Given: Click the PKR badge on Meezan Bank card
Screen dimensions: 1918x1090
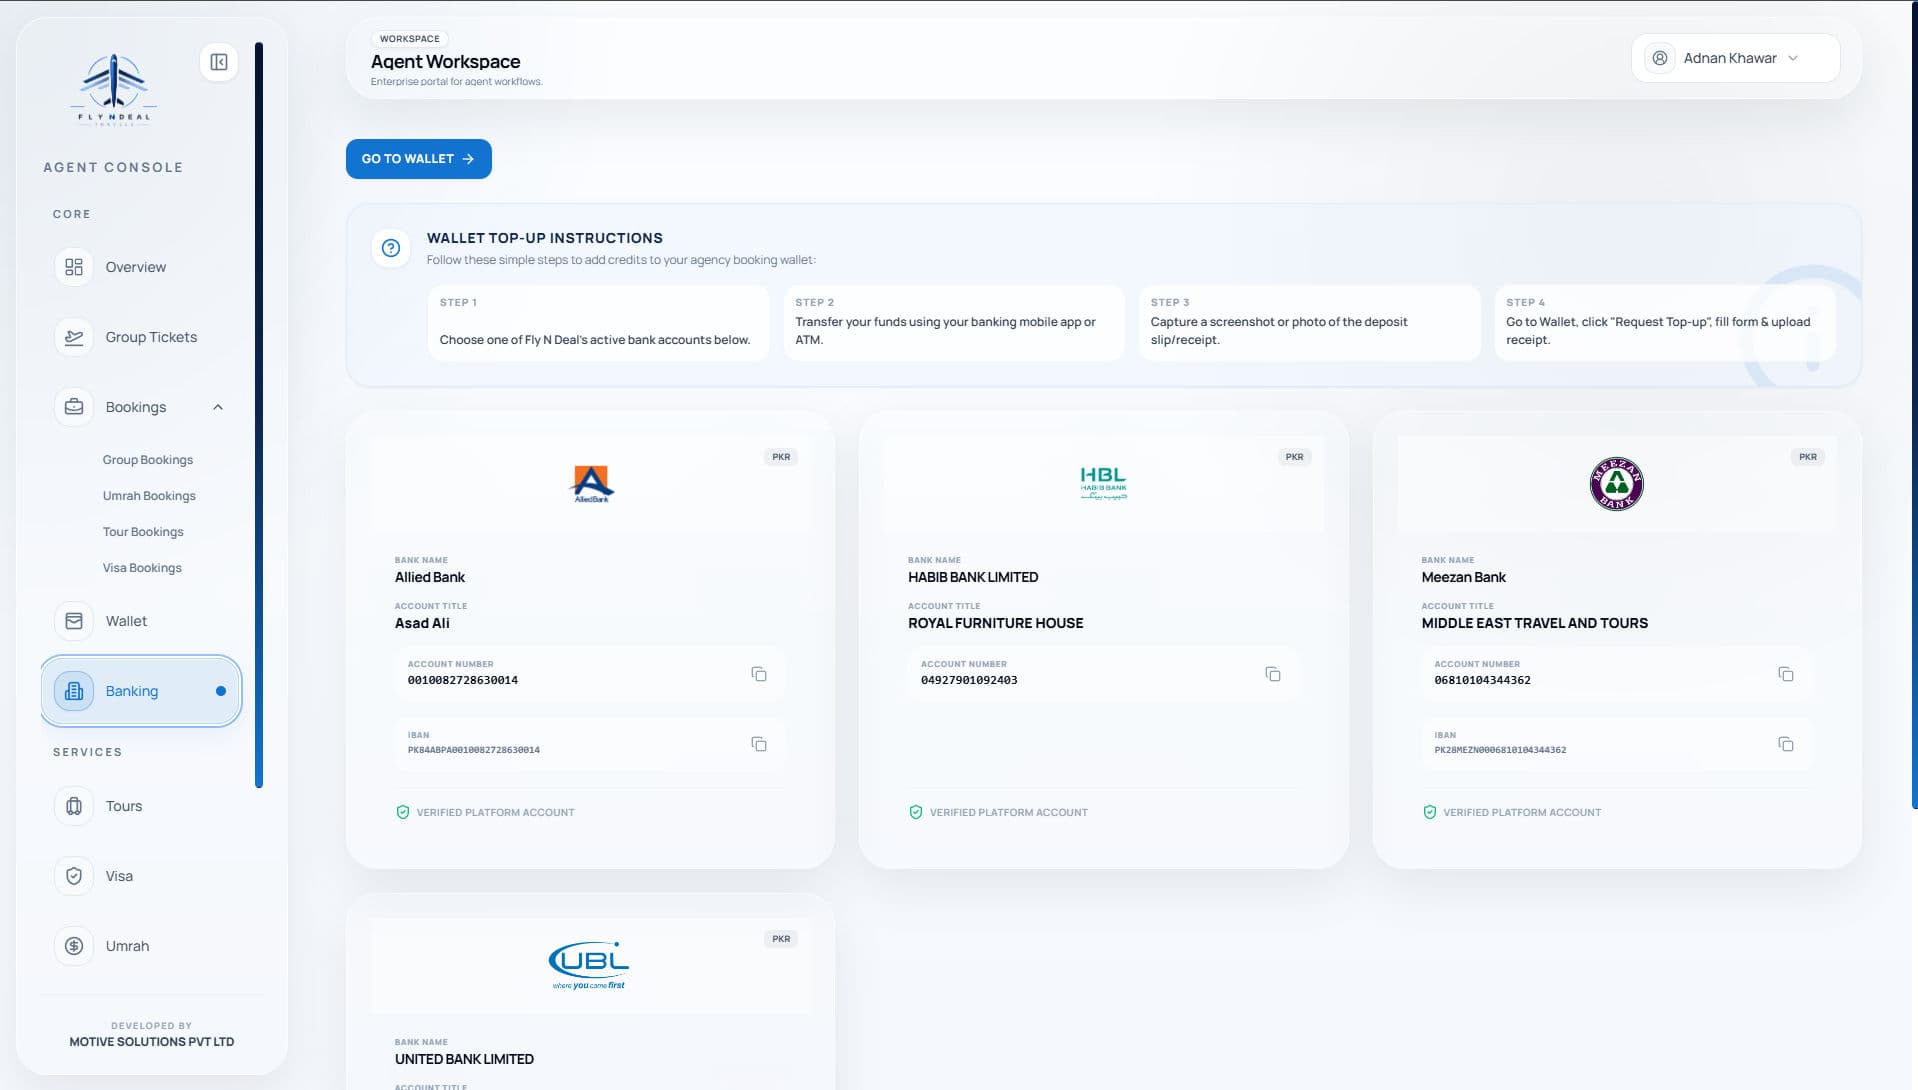Looking at the screenshot, I should point(1808,457).
